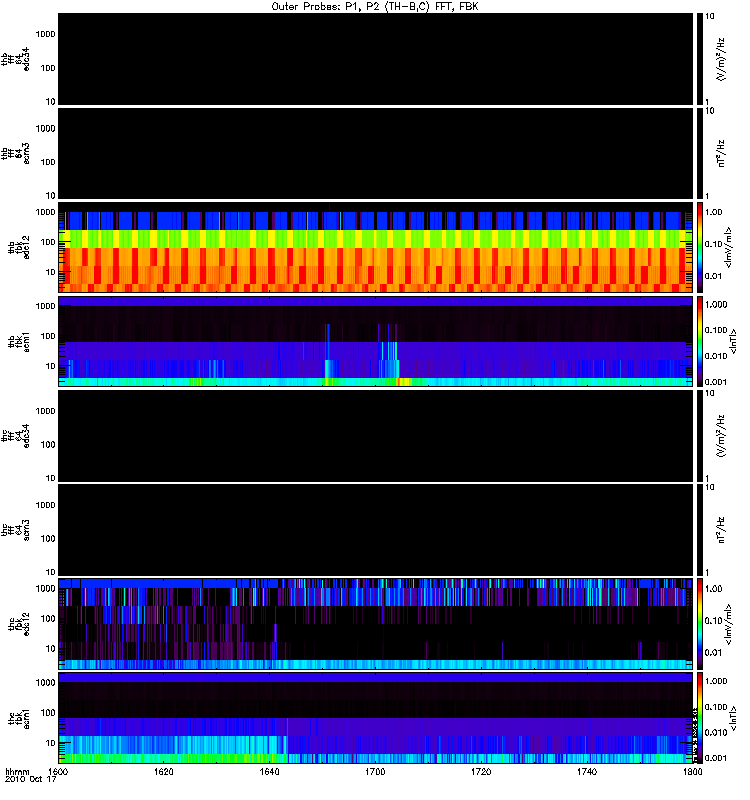This screenshot has height=800, width=750.
Task: Click the empty black thb fff edc34 spectrogram panel
Action: click(x=375, y=59)
